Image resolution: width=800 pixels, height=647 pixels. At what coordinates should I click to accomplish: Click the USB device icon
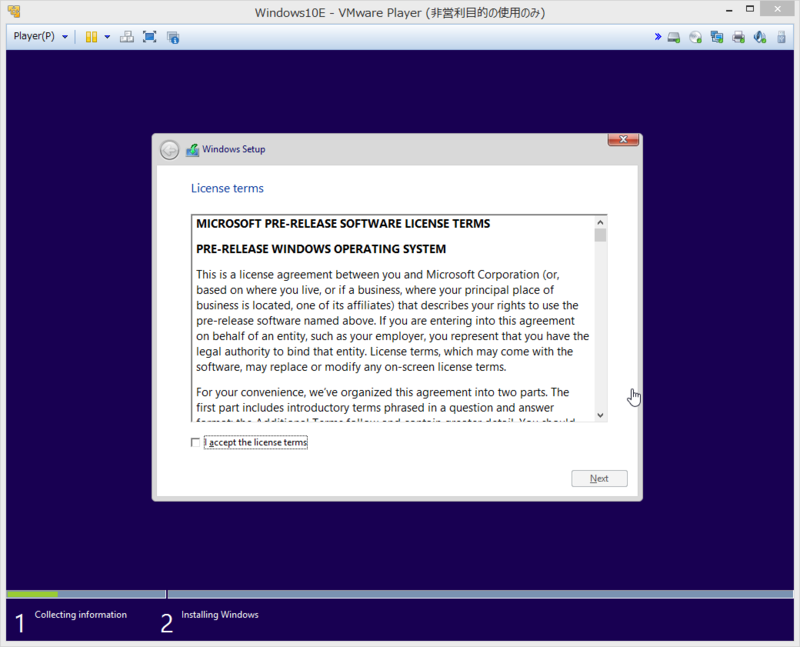click(x=781, y=37)
